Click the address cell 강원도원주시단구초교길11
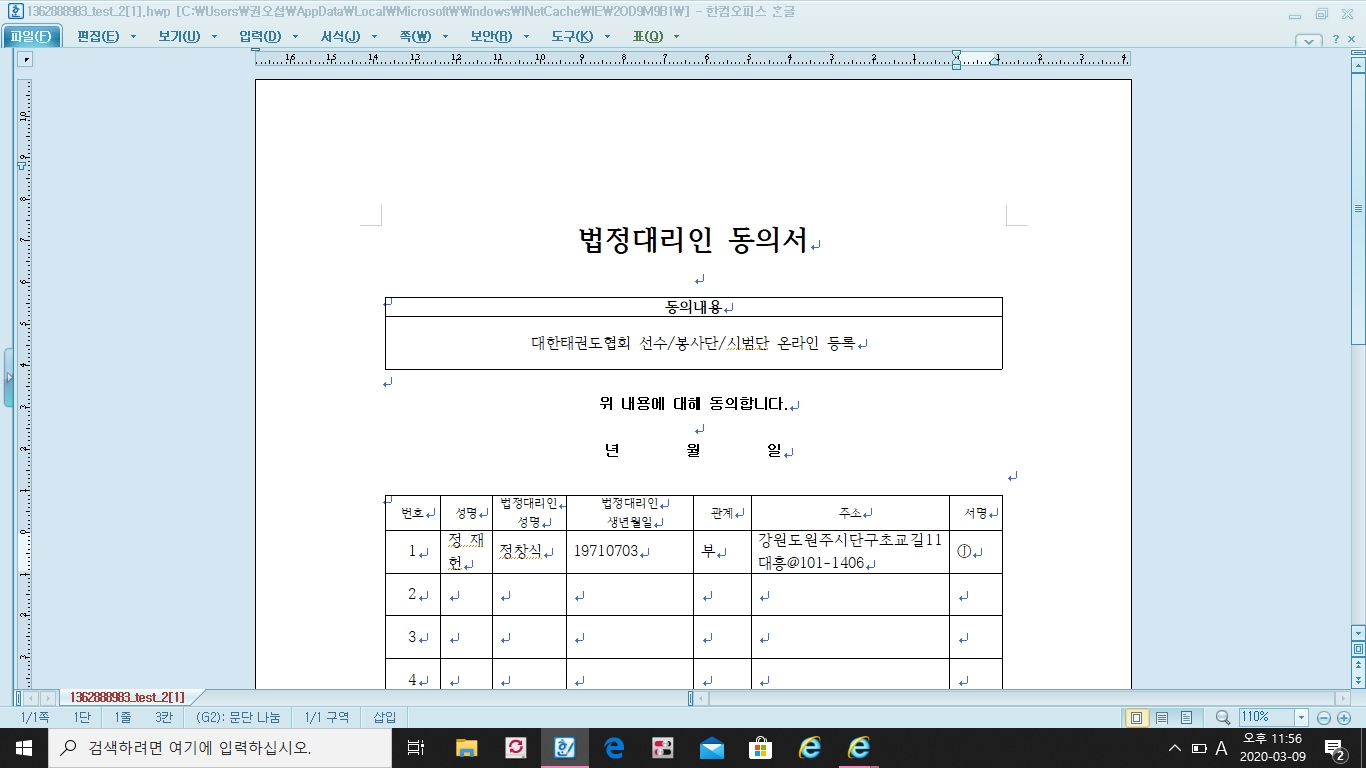The width and height of the screenshot is (1366, 768). (850, 552)
